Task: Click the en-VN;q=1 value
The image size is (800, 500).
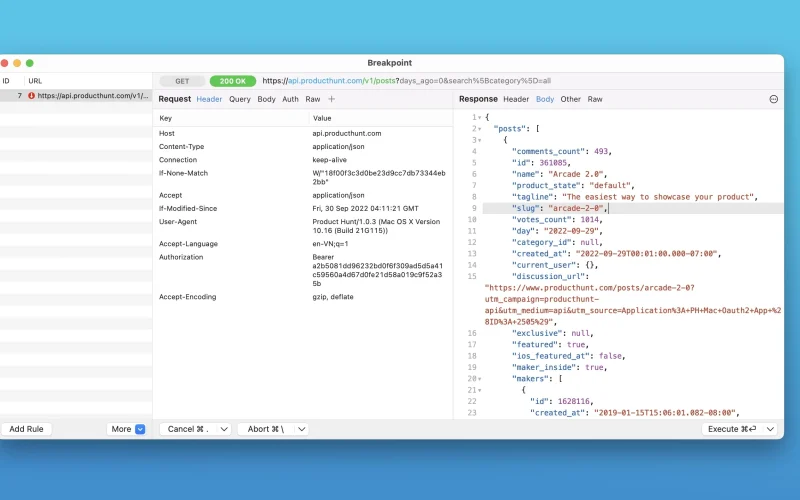Action: 330,243
